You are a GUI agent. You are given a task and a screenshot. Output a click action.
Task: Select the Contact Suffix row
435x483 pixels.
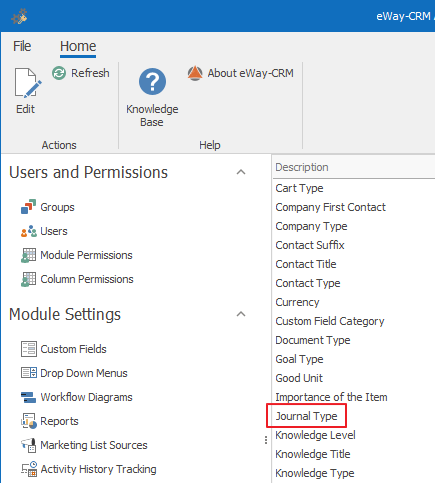click(353, 245)
